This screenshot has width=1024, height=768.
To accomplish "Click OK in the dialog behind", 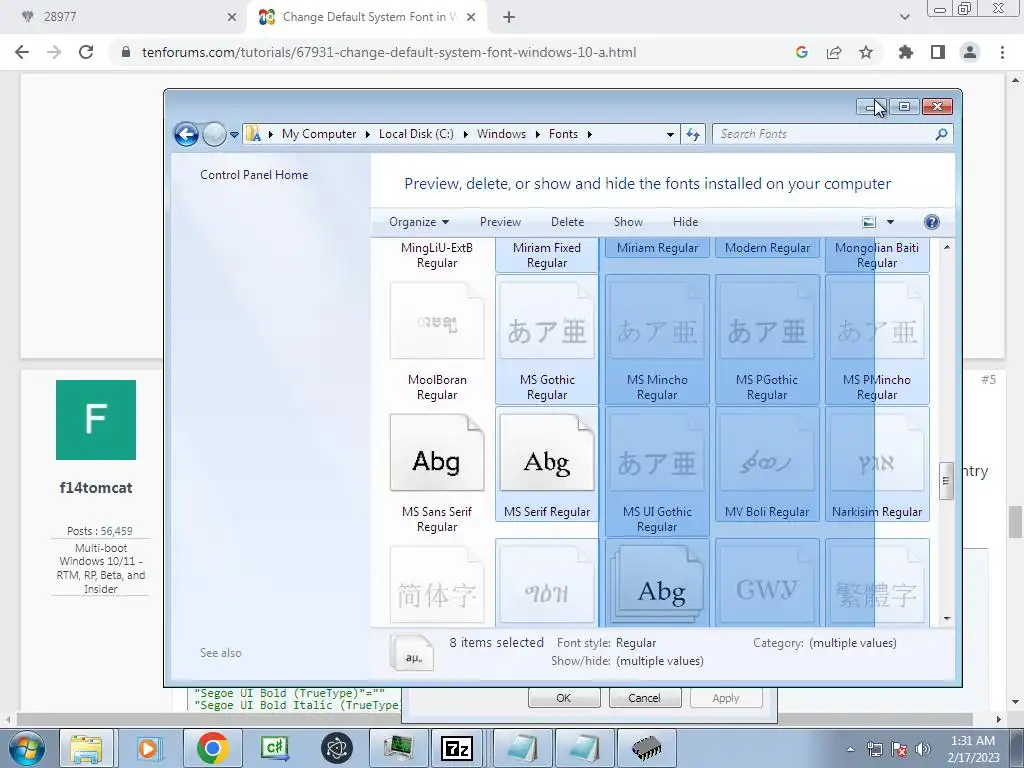I will (564, 697).
